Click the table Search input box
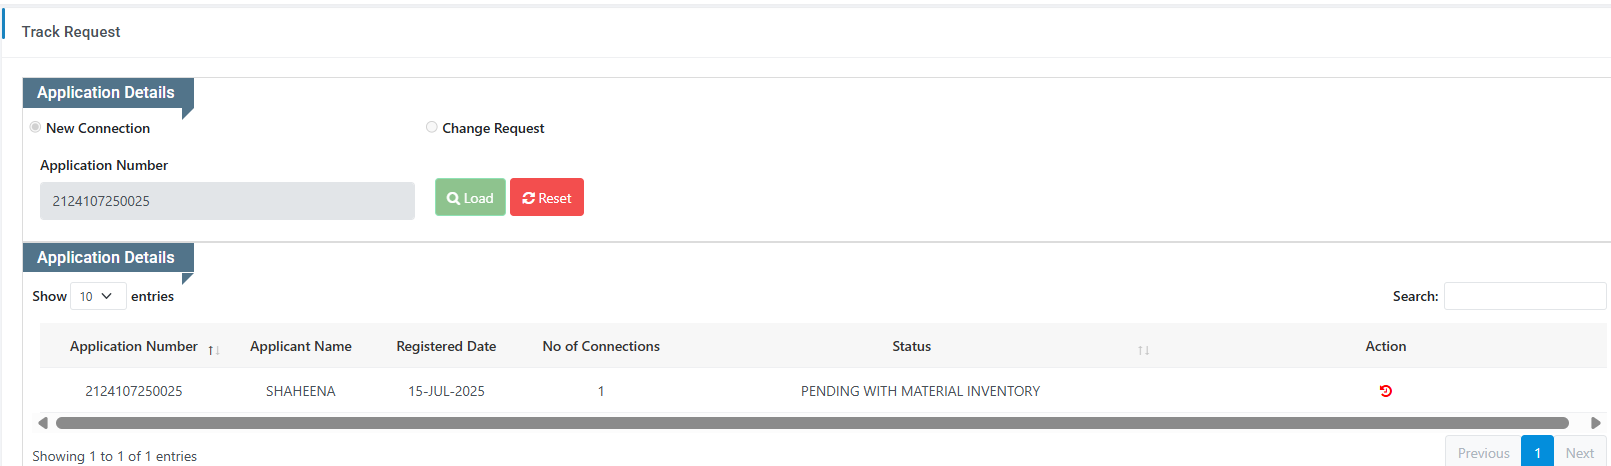Screen dimensions: 1611x466 1525,296
